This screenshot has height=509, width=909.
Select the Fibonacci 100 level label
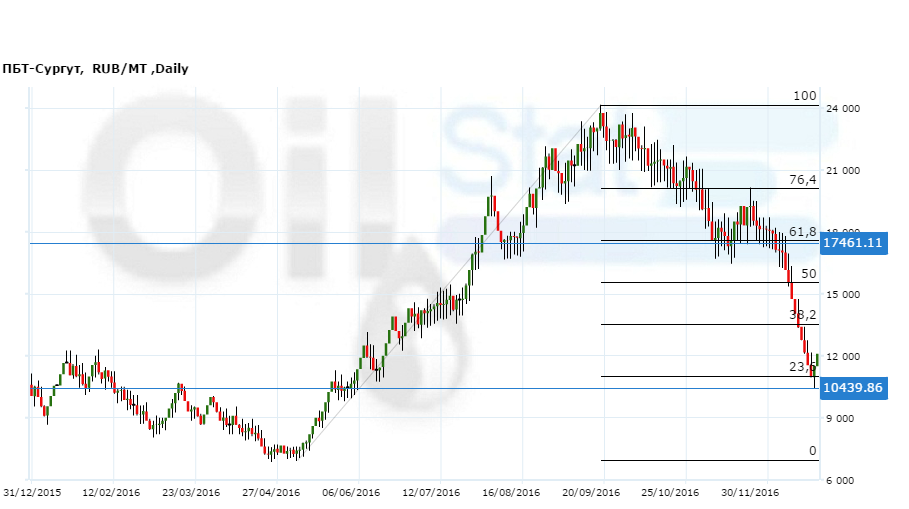805,96
